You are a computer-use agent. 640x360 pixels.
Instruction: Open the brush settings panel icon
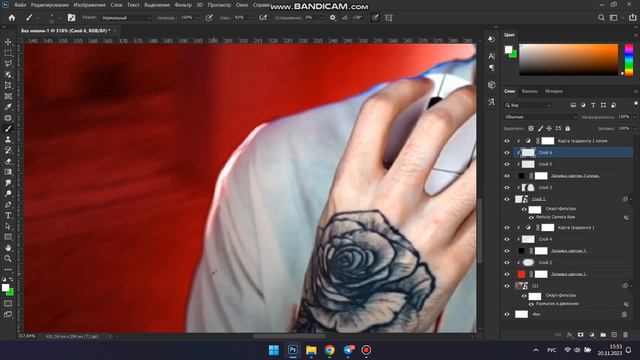point(71,18)
